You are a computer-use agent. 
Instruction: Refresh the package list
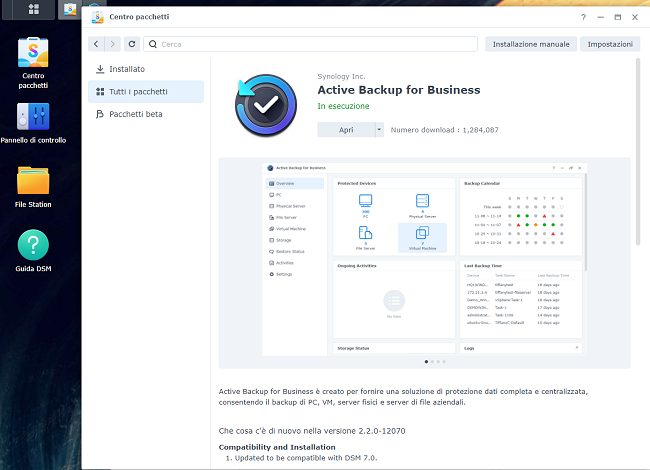(132, 44)
